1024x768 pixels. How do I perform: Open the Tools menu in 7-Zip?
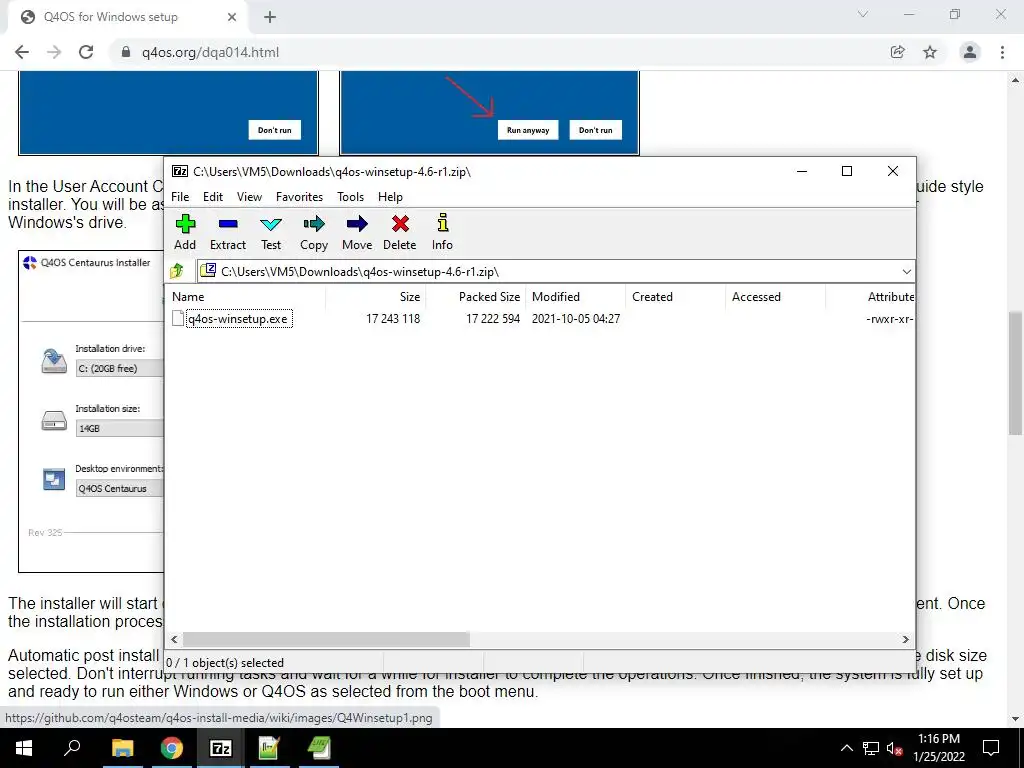tap(350, 197)
